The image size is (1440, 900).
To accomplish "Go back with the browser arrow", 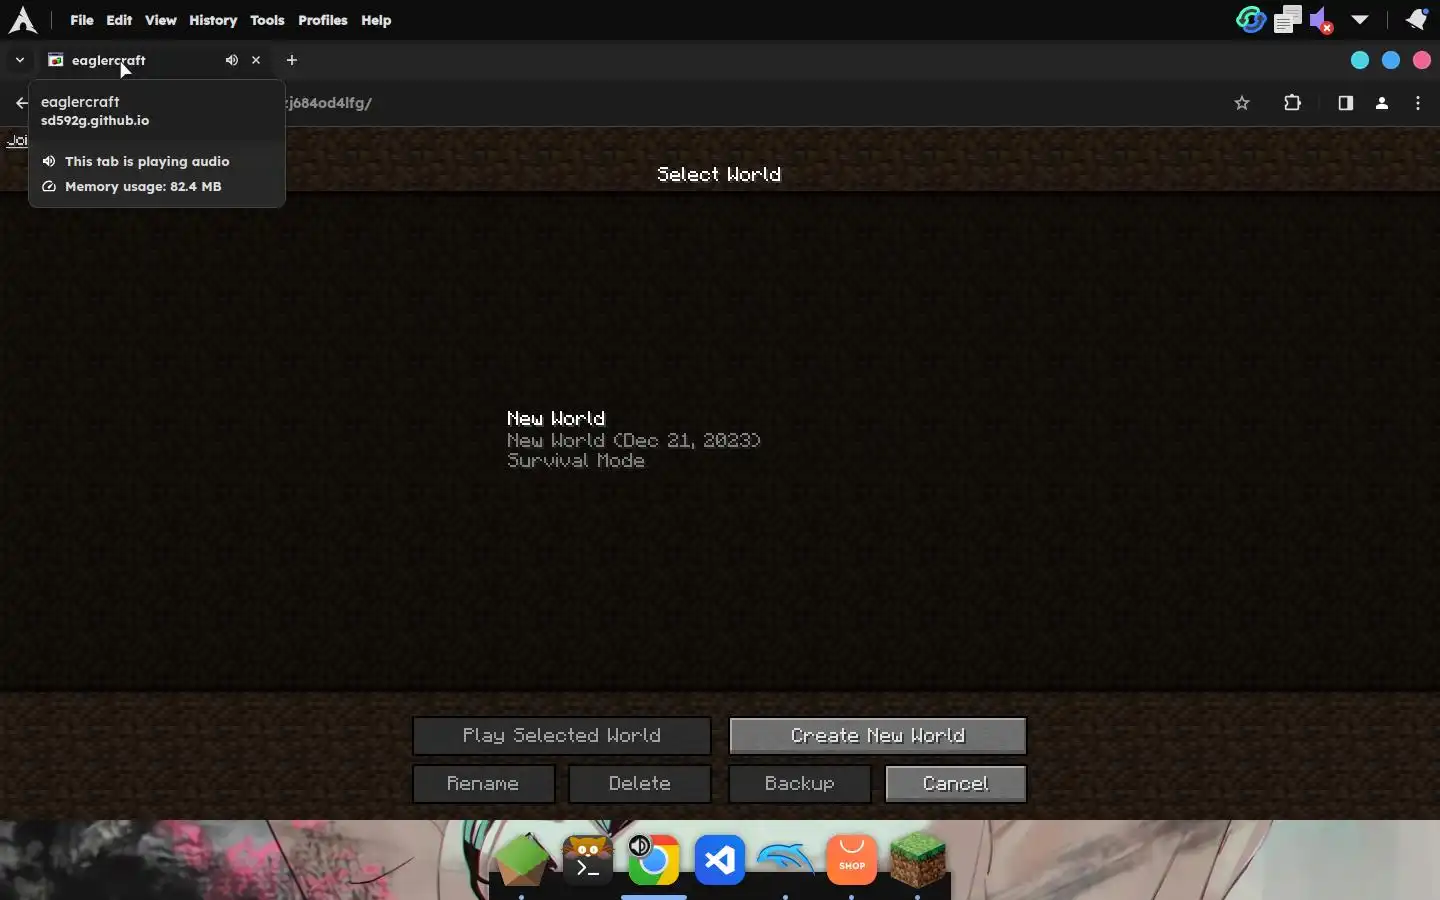I will point(21,103).
